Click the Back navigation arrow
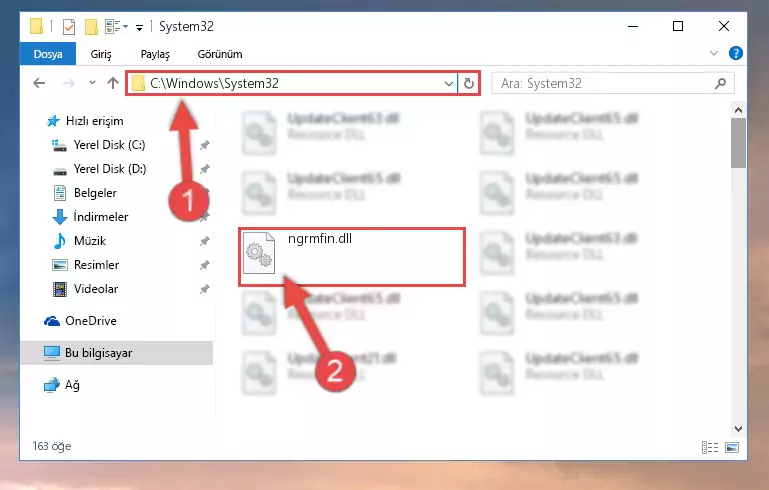This screenshot has width=769, height=490. pos(39,83)
